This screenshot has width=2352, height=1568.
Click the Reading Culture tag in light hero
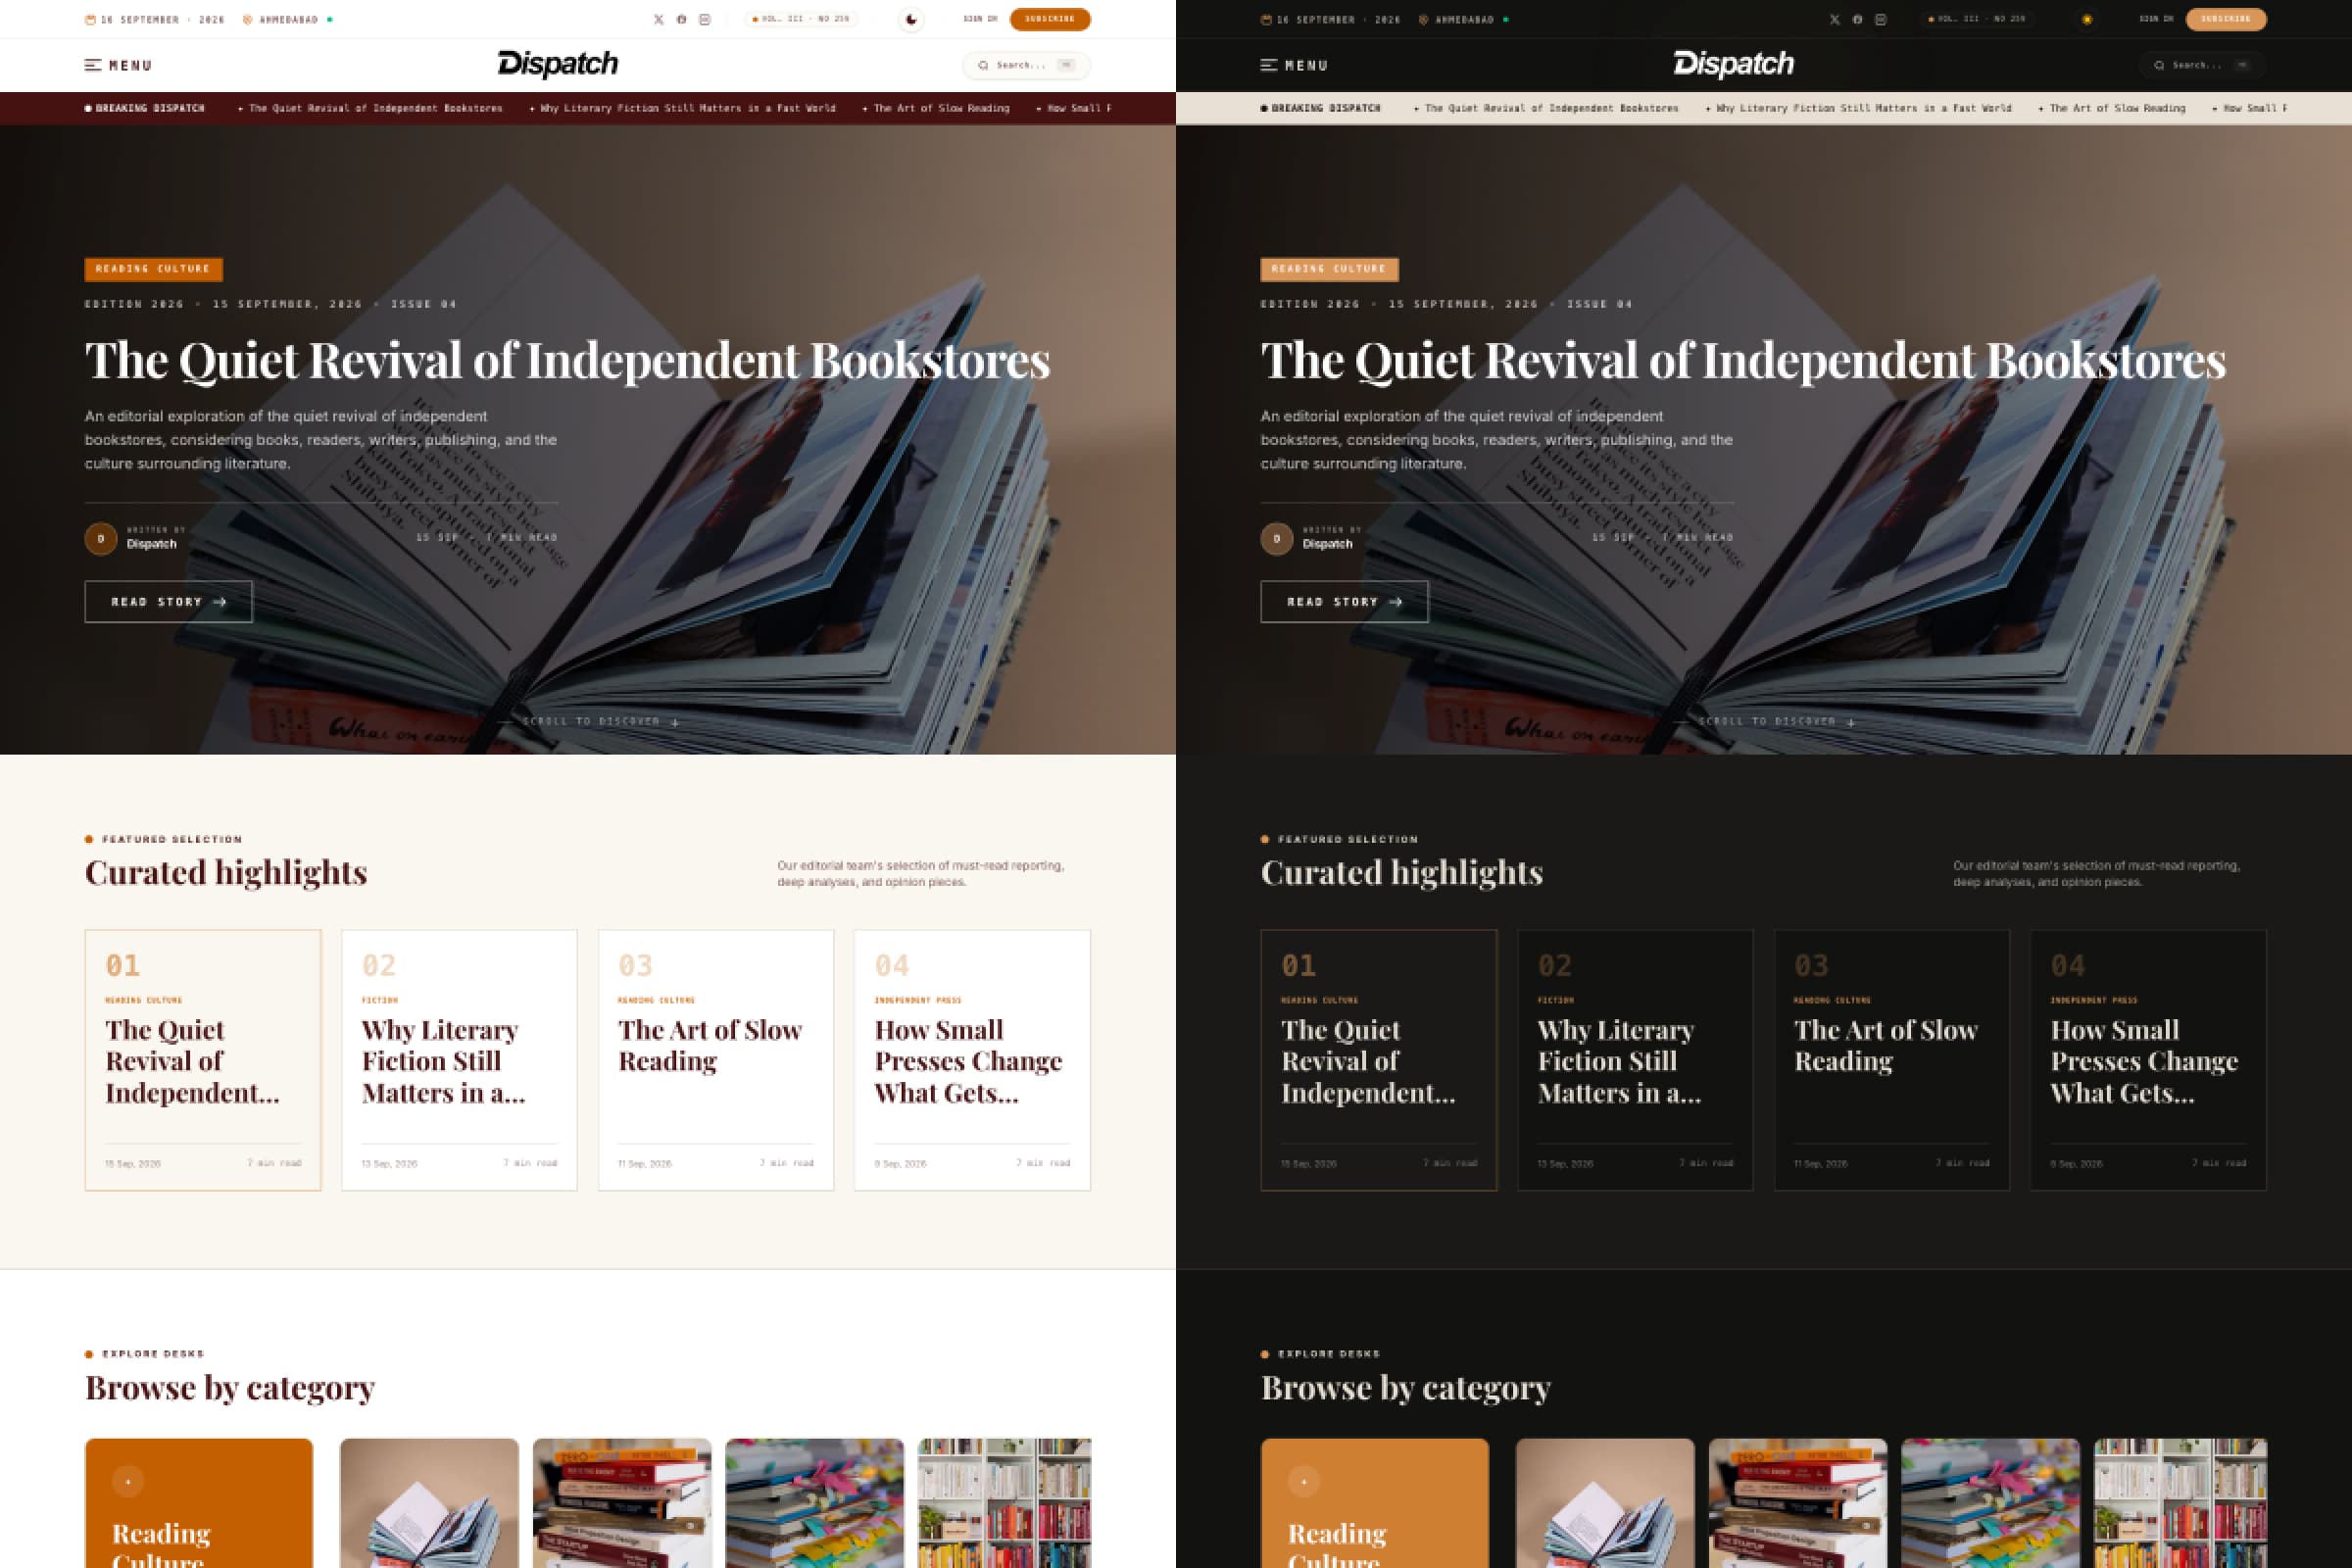(x=153, y=269)
